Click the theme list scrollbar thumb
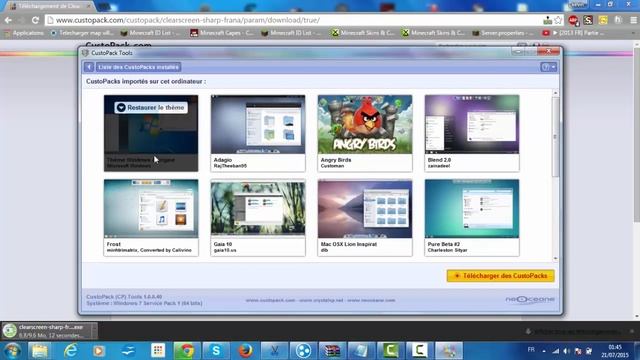The width and height of the screenshot is (640, 360). click(555, 137)
